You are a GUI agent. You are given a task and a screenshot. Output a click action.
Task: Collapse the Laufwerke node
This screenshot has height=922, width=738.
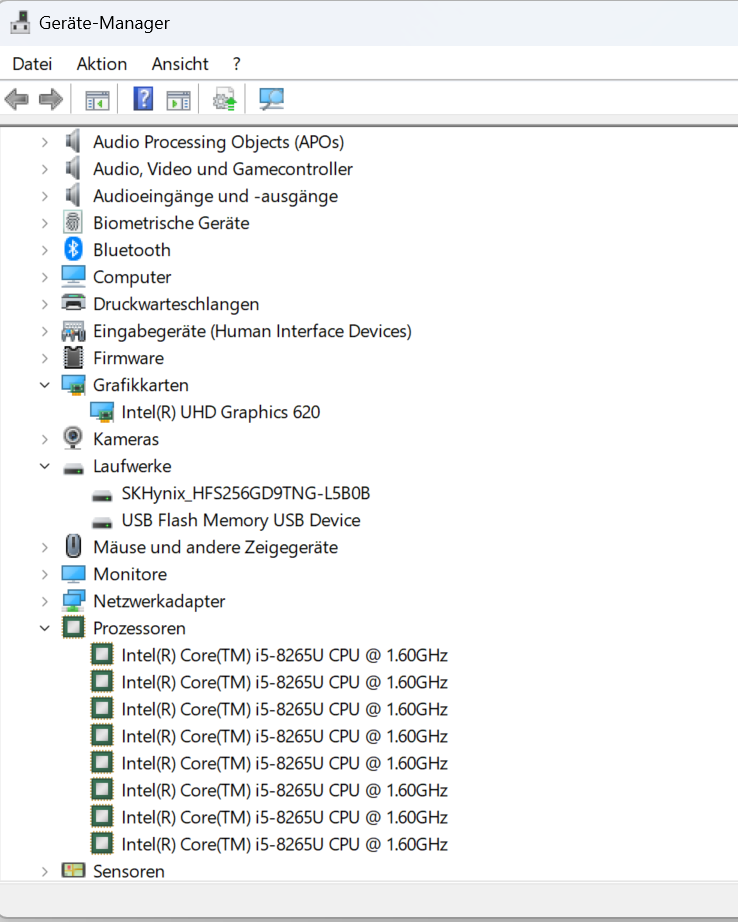pos(45,466)
